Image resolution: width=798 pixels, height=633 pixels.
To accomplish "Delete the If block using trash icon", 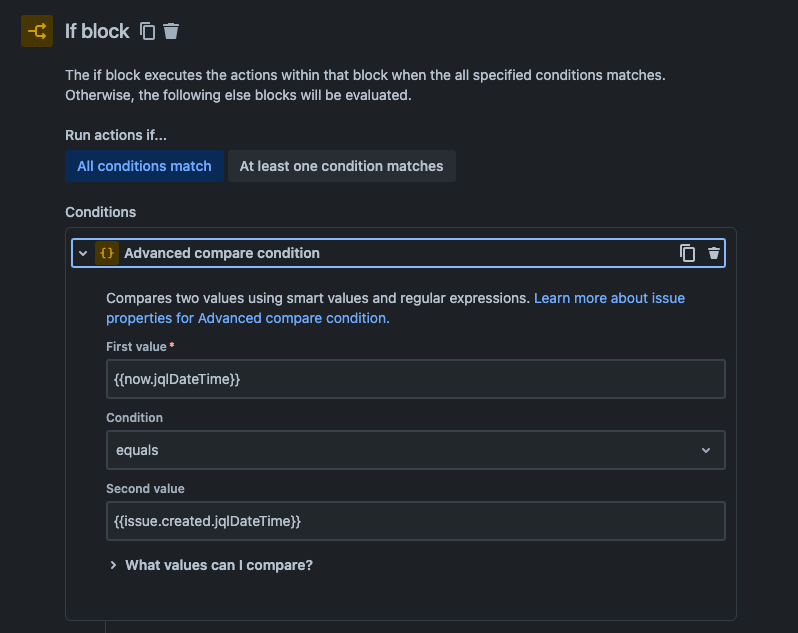I will pos(171,31).
